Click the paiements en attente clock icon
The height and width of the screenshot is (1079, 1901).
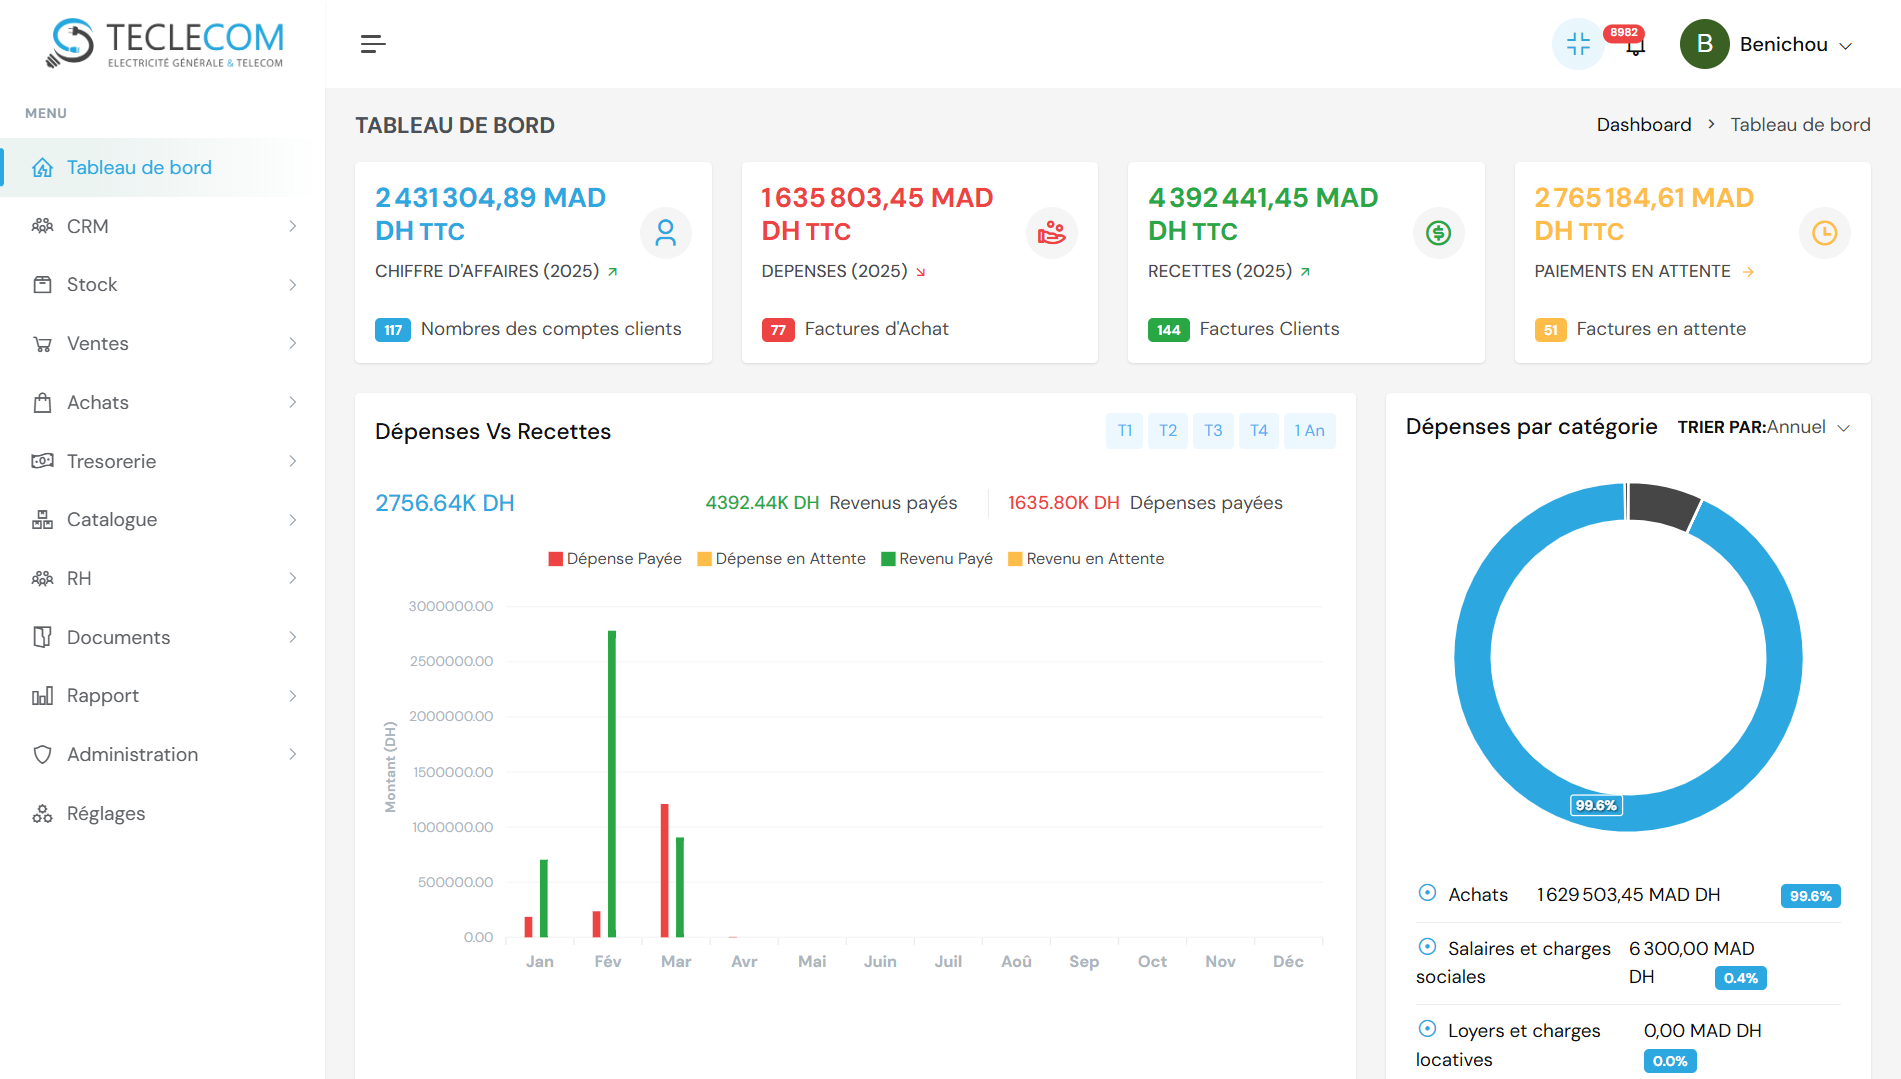click(x=1824, y=233)
